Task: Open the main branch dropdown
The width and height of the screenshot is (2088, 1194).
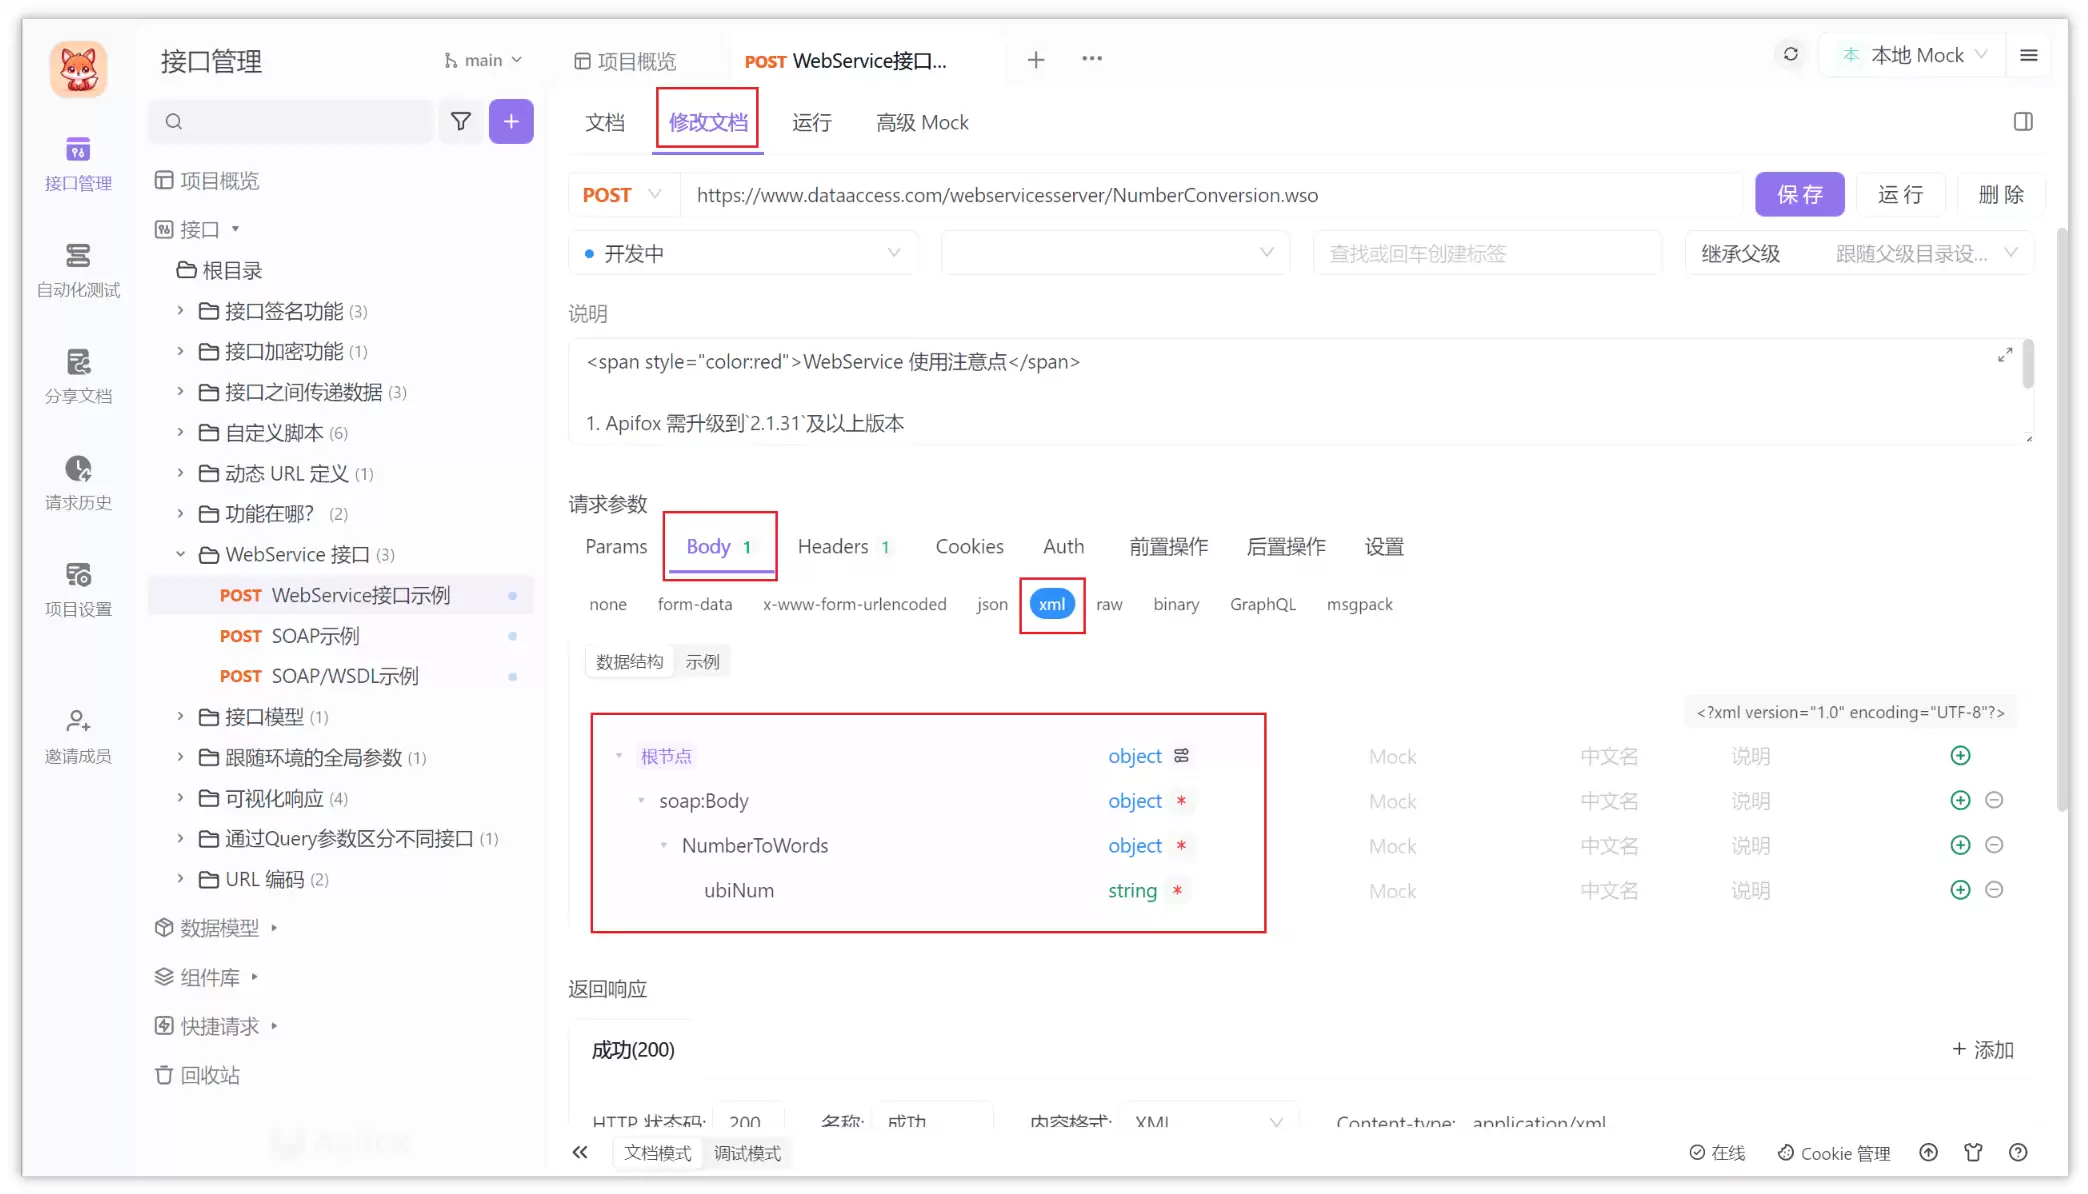Action: point(484,61)
